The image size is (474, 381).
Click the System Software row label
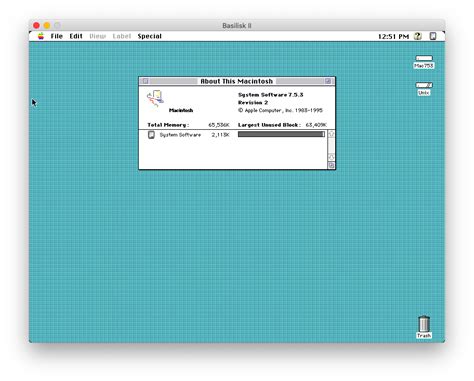tap(180, 135)
